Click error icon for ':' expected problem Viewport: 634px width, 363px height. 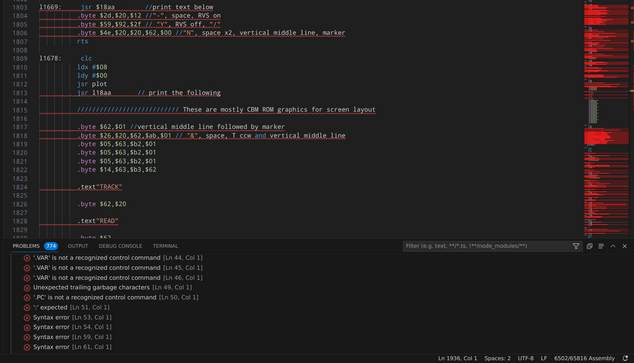pyautogui.click(x=27, y=308)
